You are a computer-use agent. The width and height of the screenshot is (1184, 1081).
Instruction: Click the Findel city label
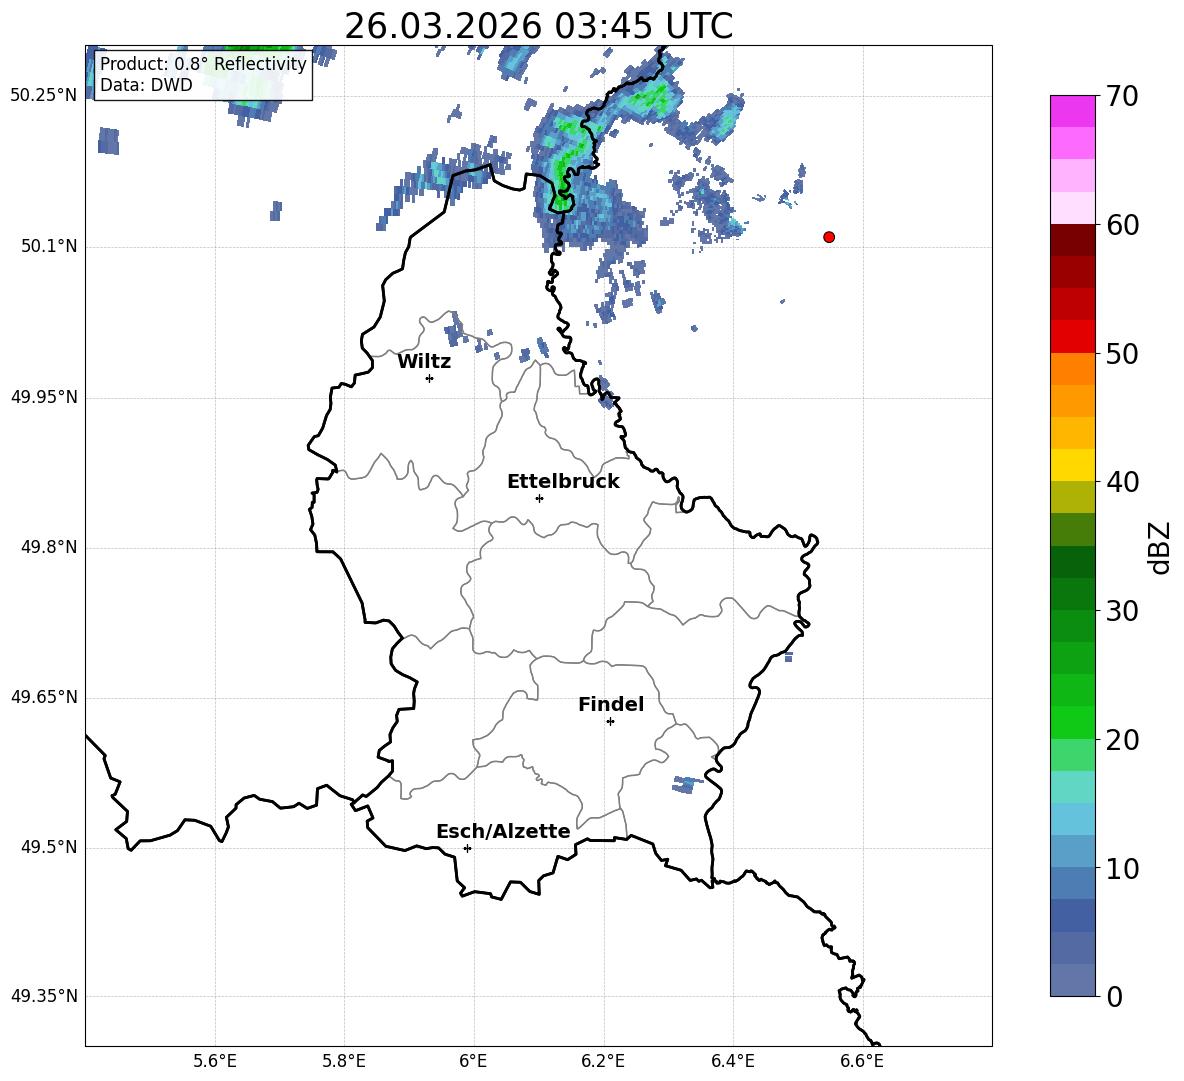(611, 704)
